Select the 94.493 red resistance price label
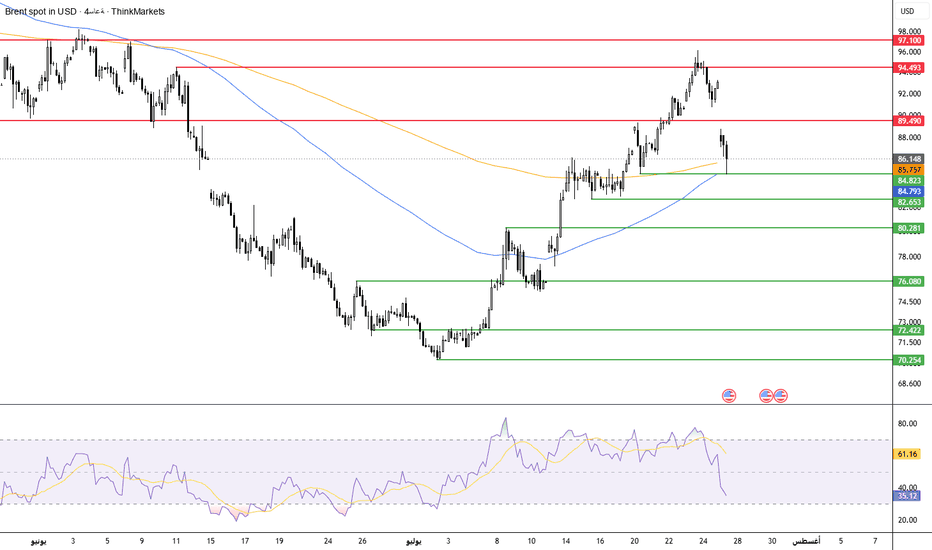 tap(909, 68)
